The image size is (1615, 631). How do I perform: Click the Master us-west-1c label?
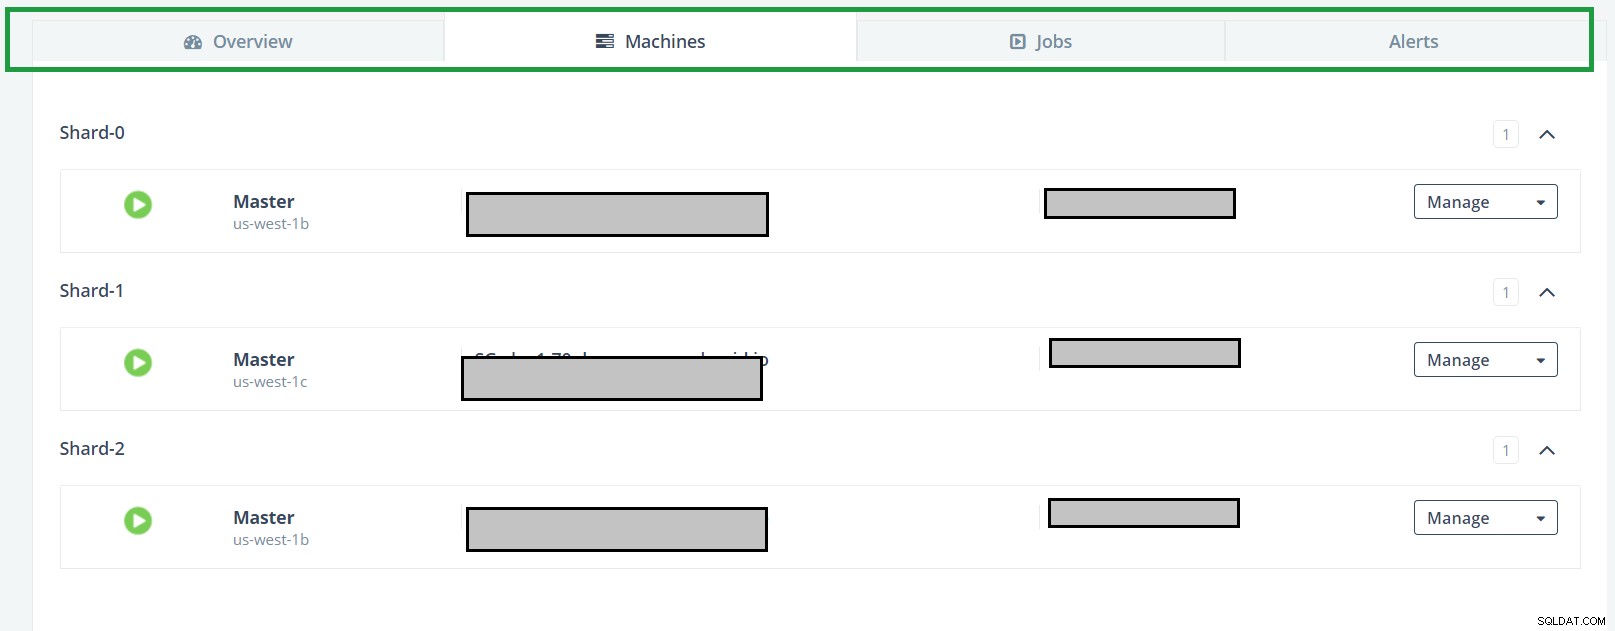270,369
